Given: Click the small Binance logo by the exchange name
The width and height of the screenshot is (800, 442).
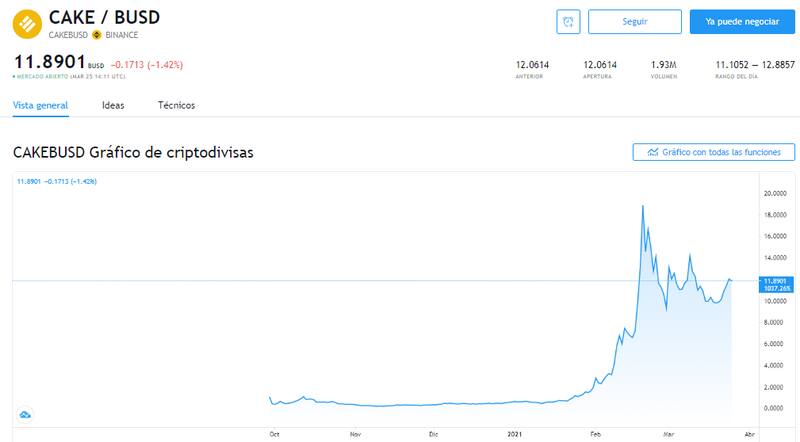Looking at the screenshot, I should pos(97,34).
